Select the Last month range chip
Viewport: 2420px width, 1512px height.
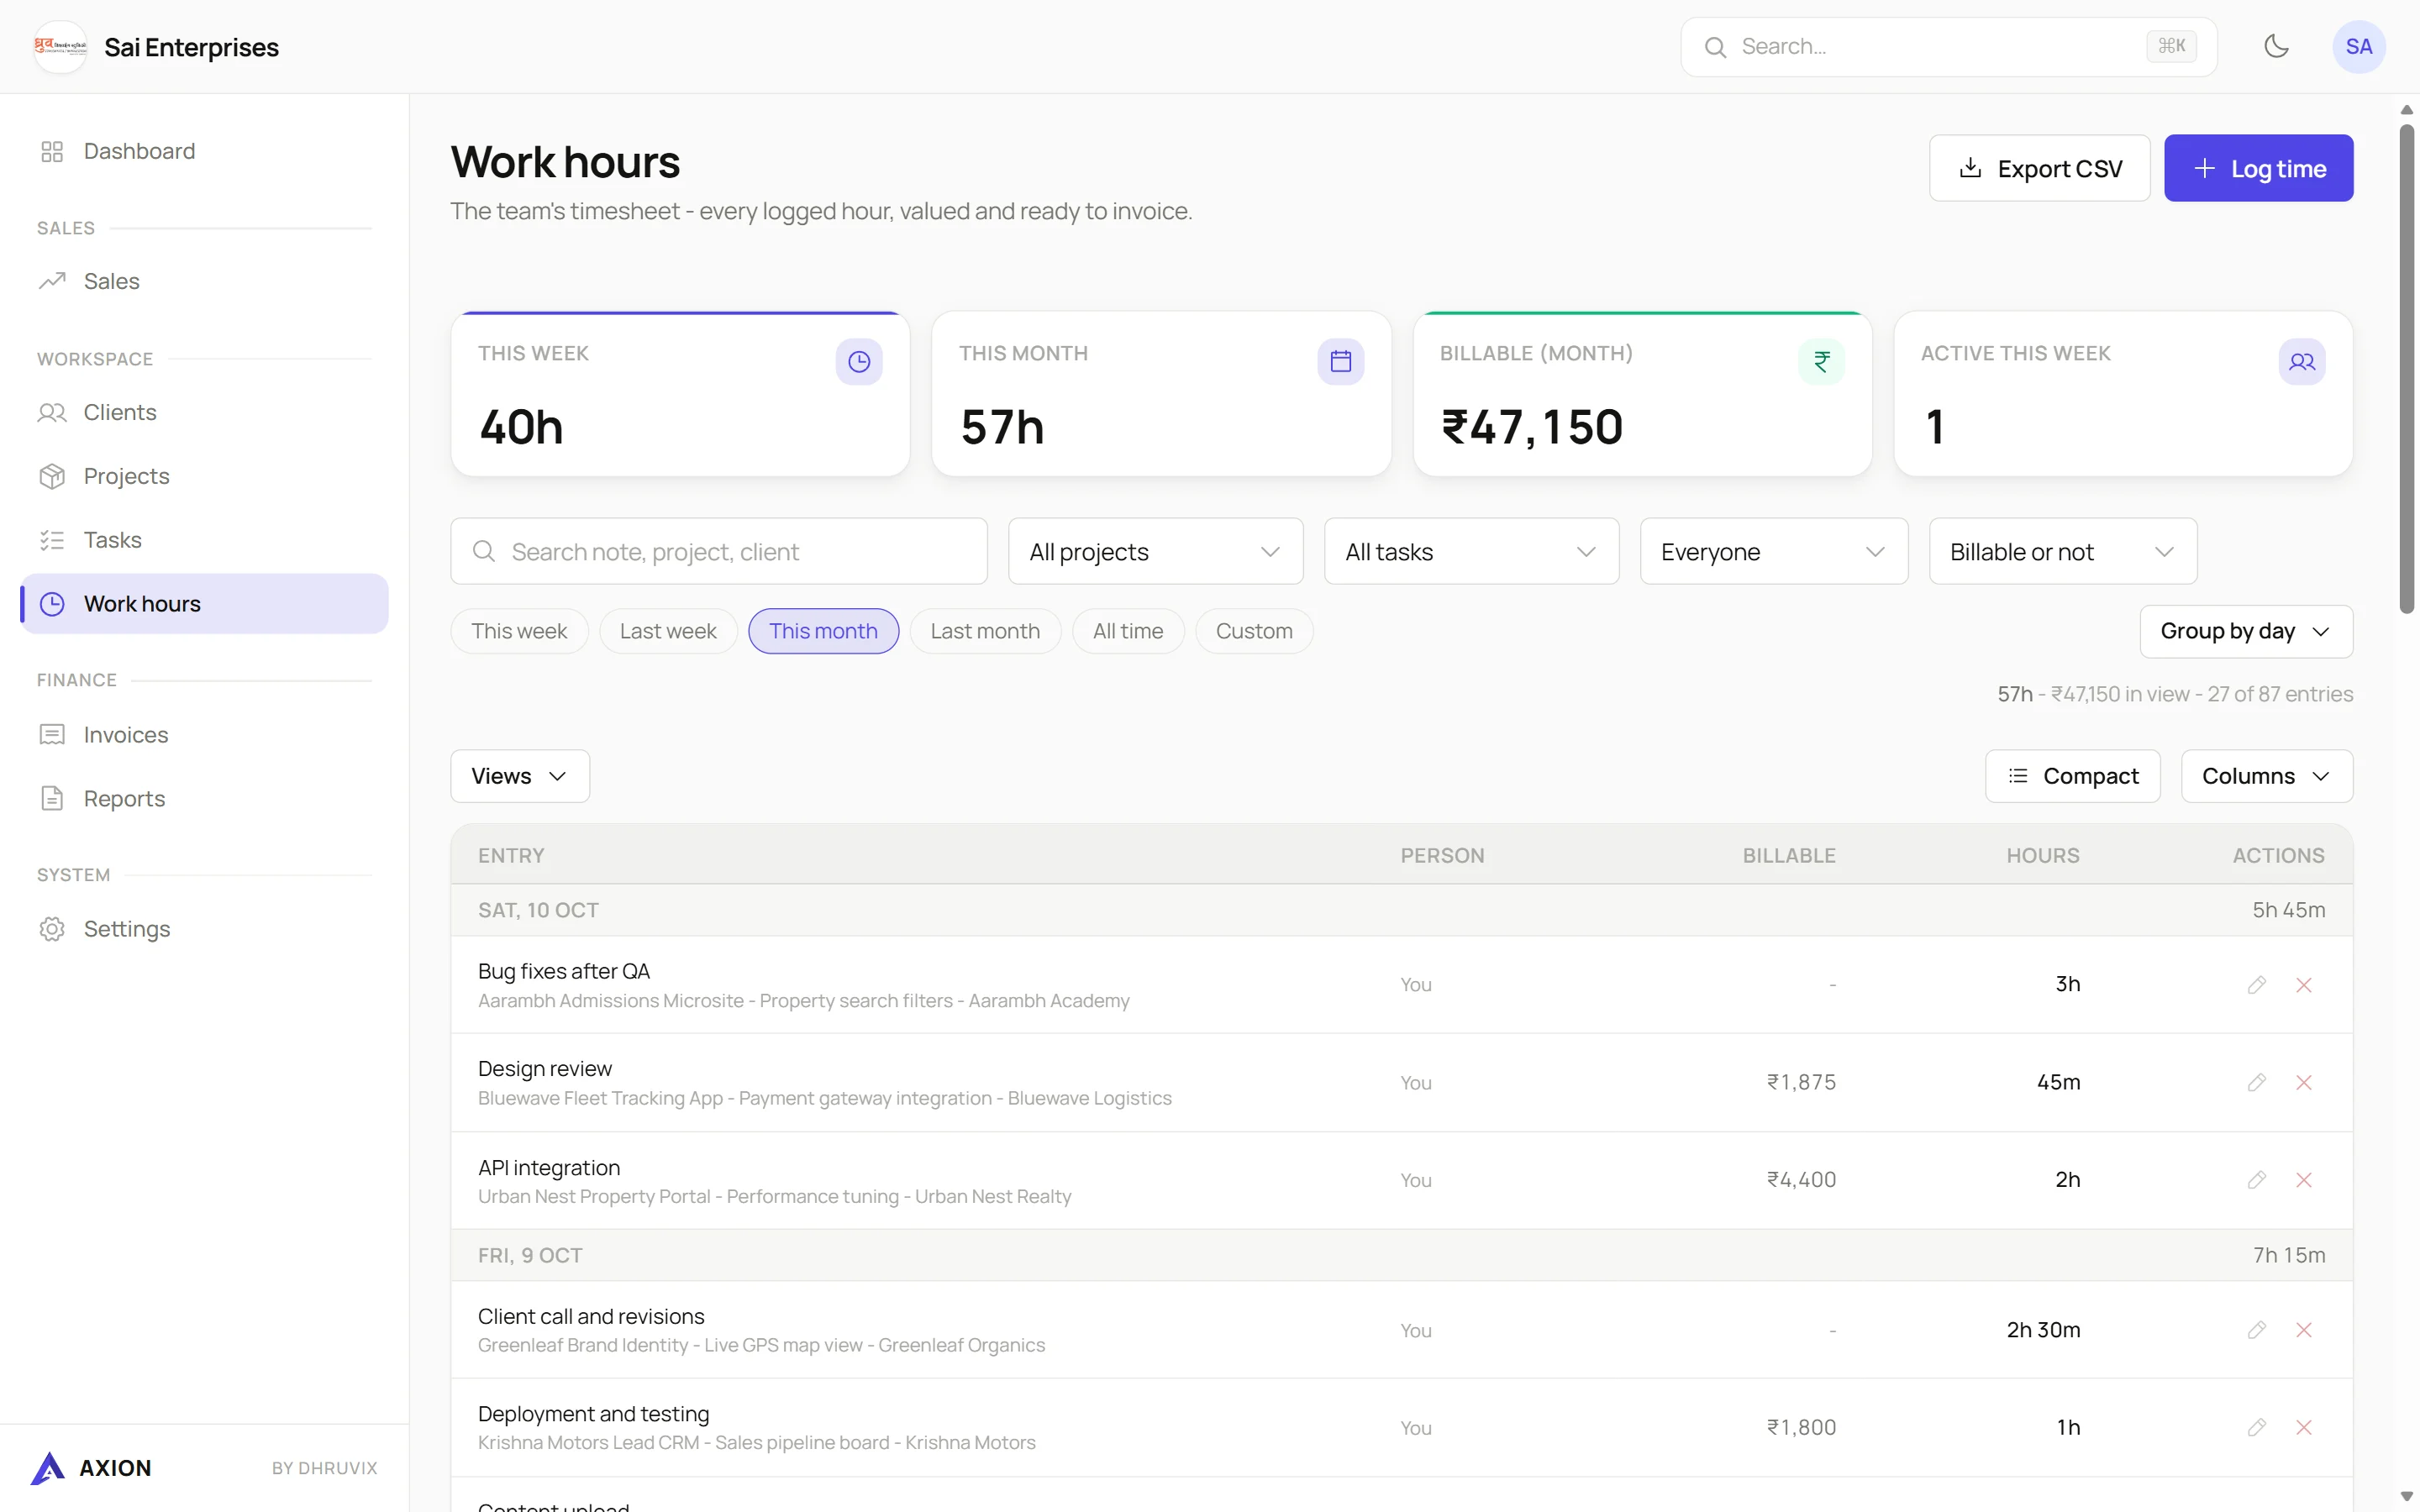[x=984, y=631]
